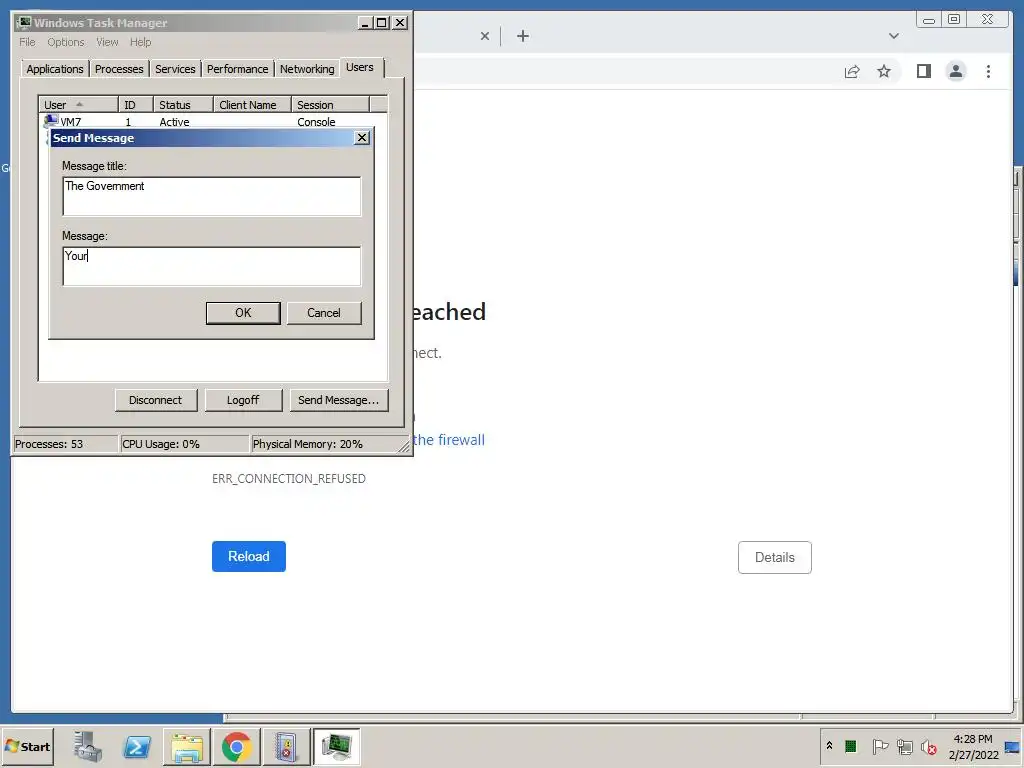Image resolution: width=1024 pixels, height=768 pixels.
Task: Click the Message title input field
Action: [212, 196]
